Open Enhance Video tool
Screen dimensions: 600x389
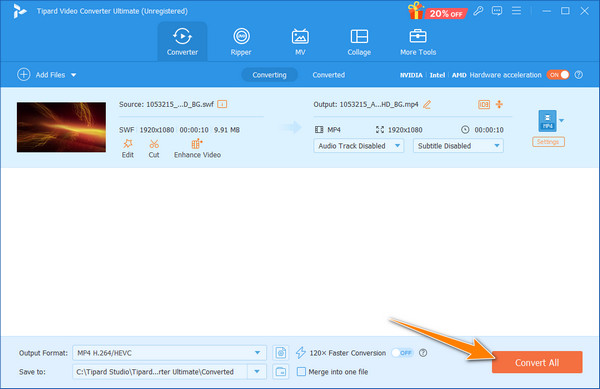pyautogui.click(x=197, y=148)
